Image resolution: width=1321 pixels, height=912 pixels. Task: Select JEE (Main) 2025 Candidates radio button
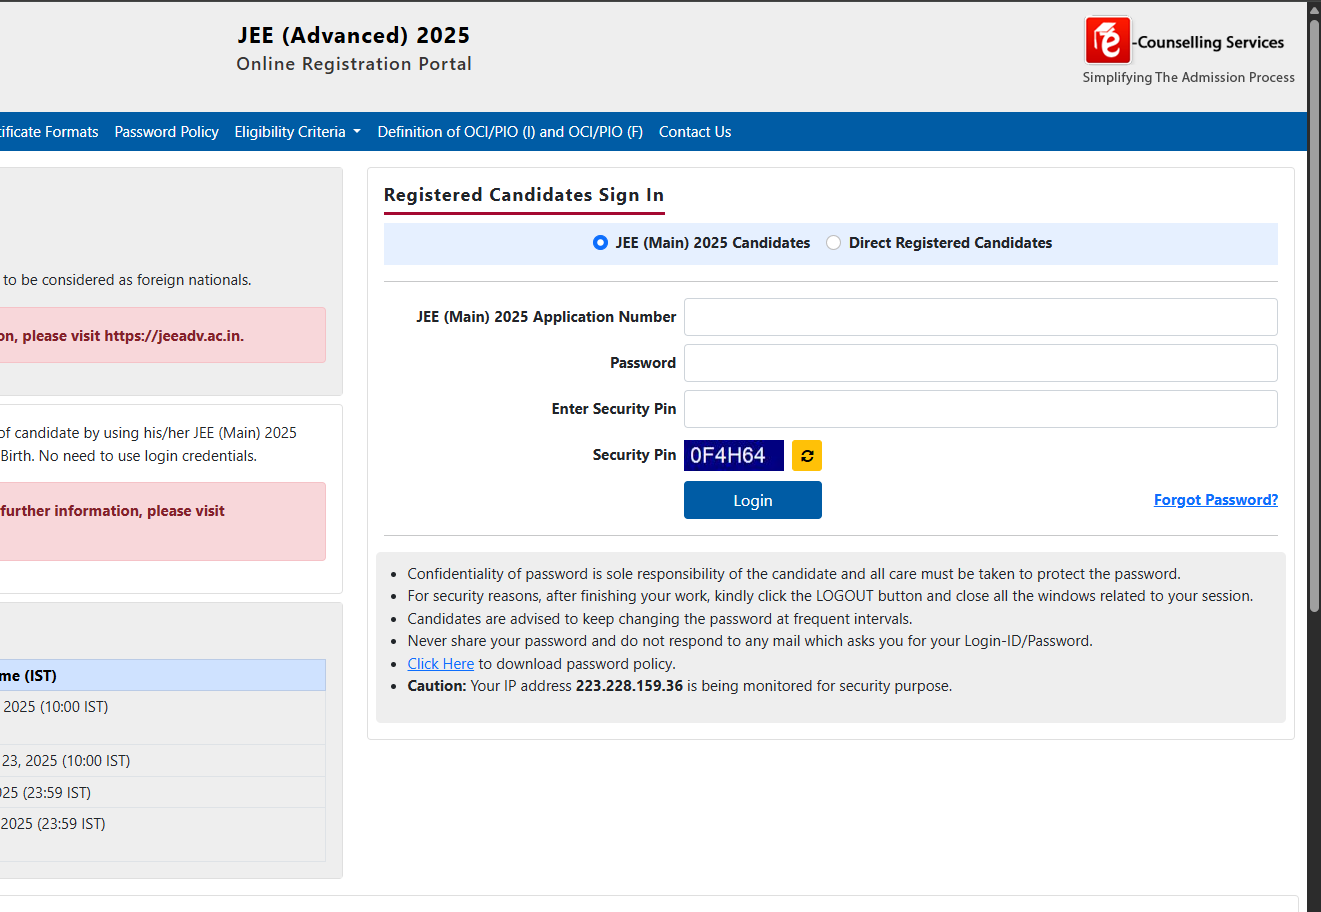tap(600, 243)
